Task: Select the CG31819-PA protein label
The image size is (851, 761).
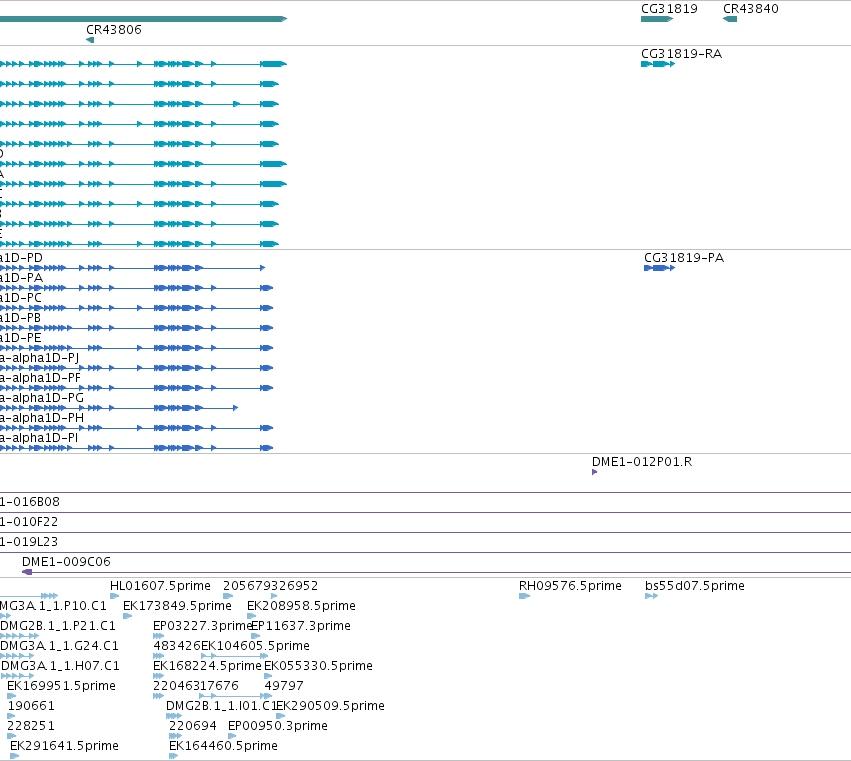Action: click(x=684, y=258)
